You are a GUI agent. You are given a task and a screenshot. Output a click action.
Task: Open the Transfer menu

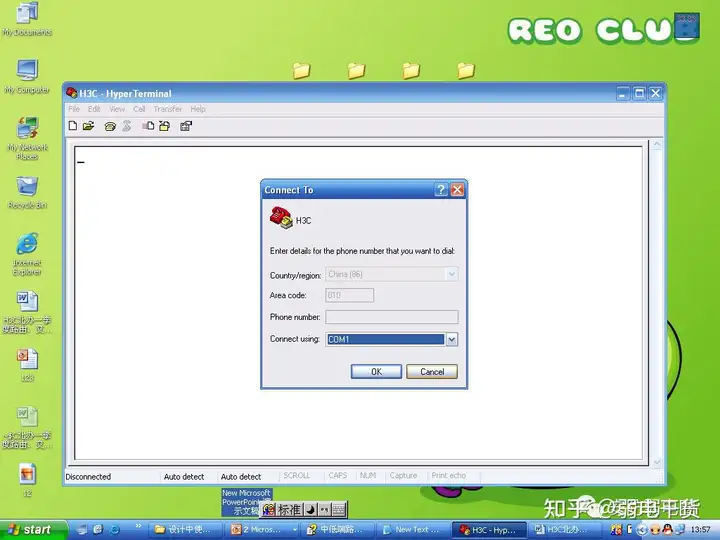click(168, 109)
